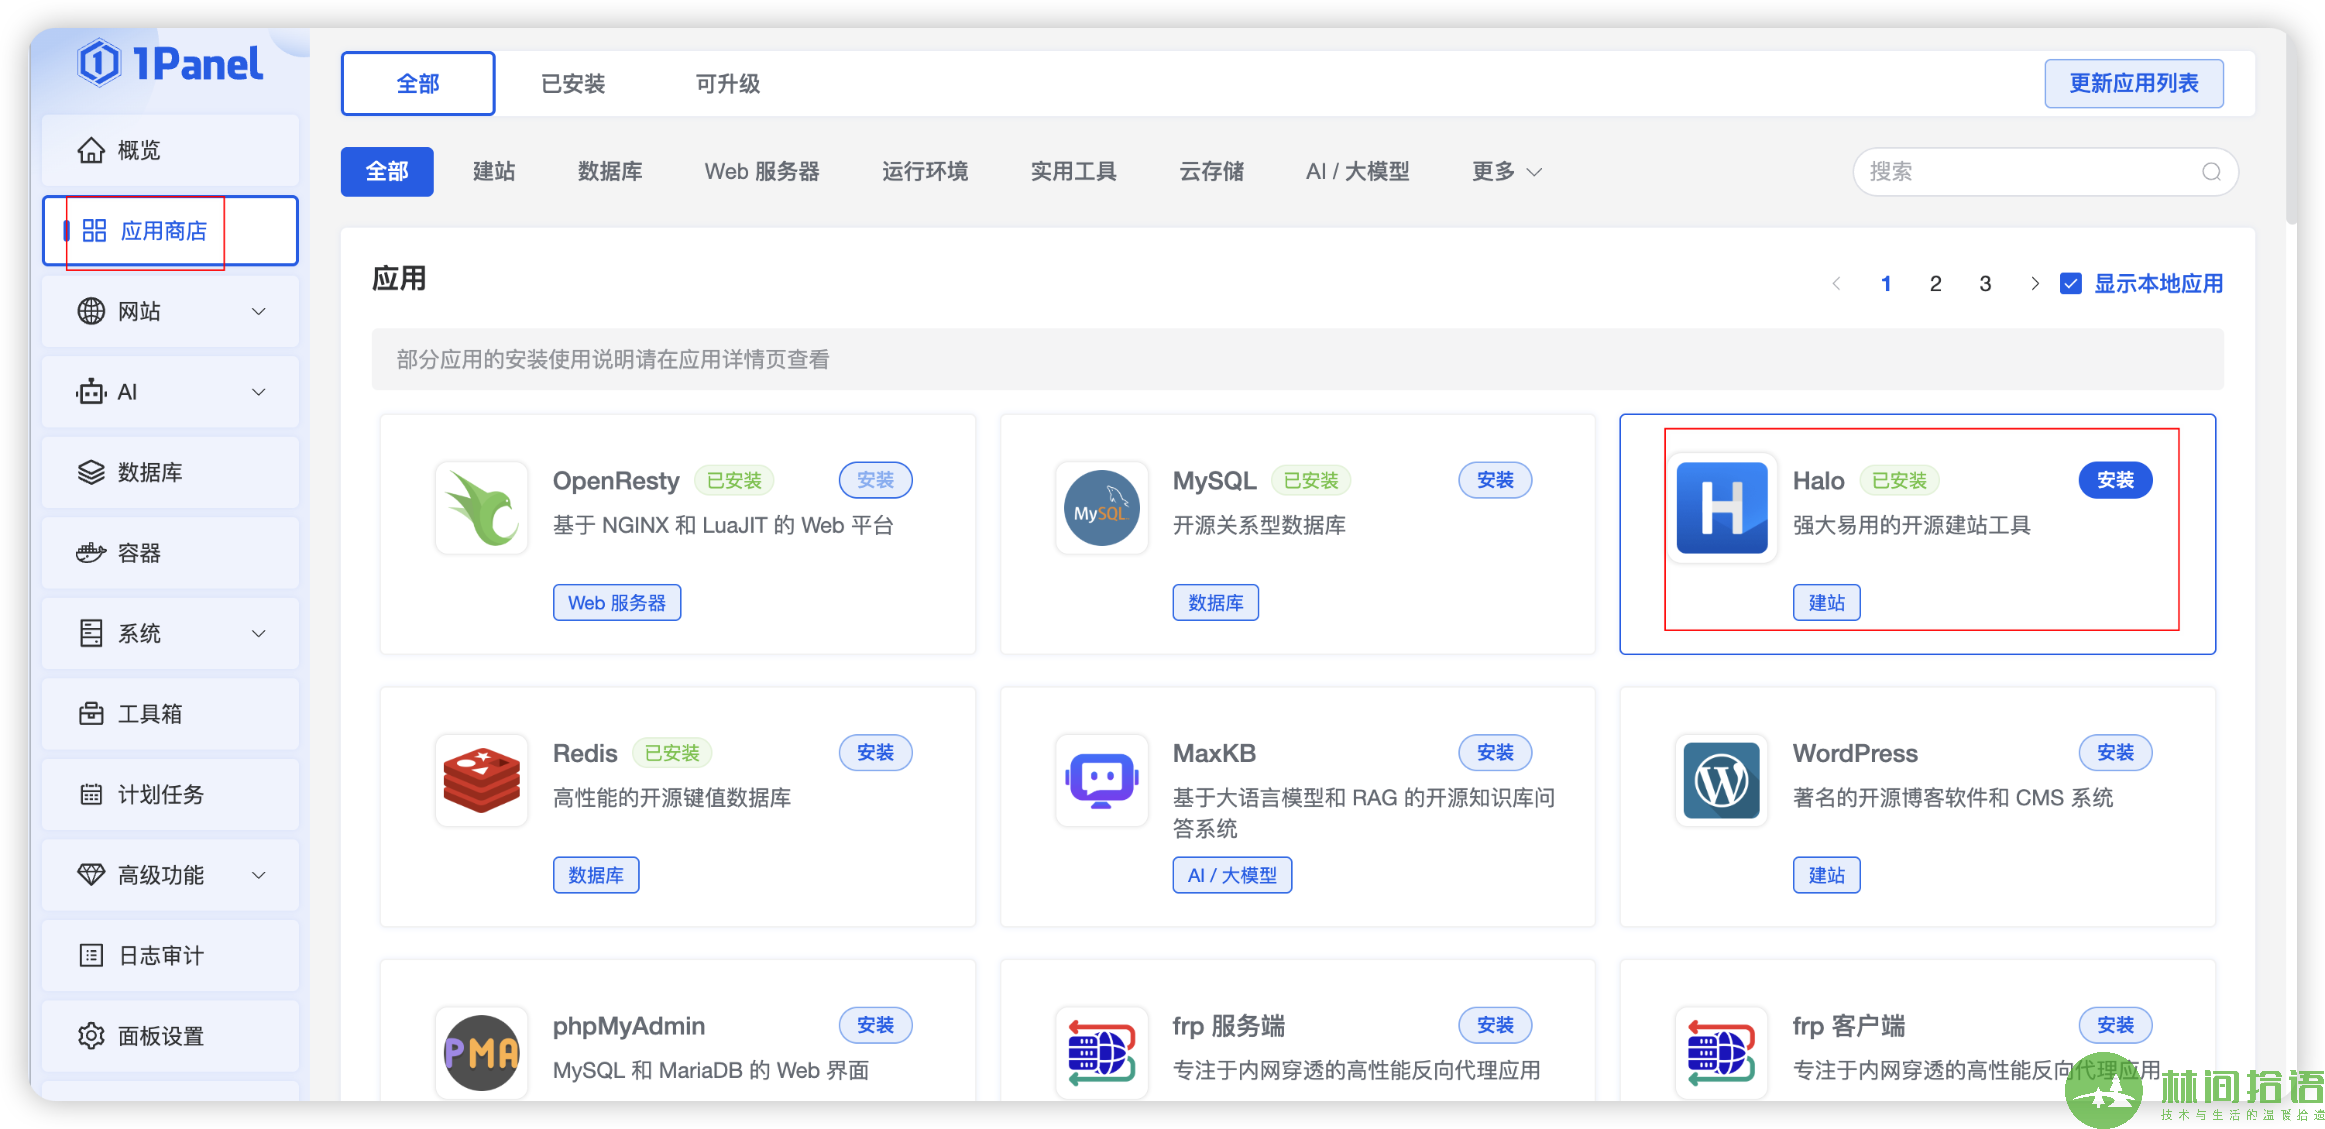Click the AI / 大模型 tag on MaxKB
Image resolution: width=2325 pixels, height=1129 pixels.
1232,876
